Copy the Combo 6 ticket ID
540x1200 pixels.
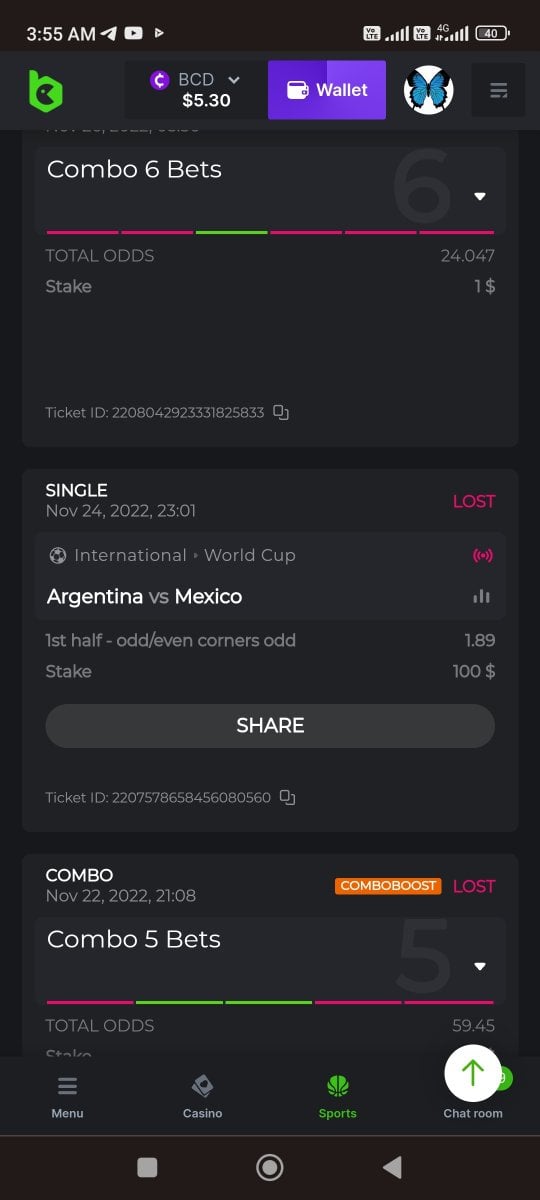coord(282,412)
